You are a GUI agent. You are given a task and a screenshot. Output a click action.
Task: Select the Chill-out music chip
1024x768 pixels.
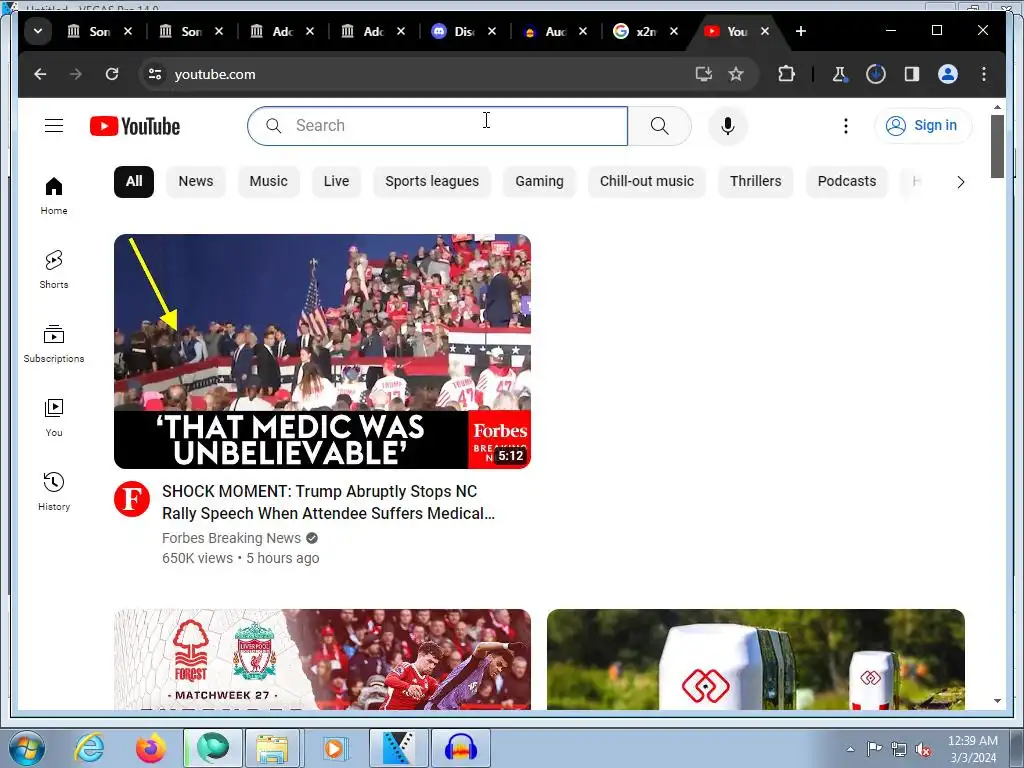tap(647, 182)
